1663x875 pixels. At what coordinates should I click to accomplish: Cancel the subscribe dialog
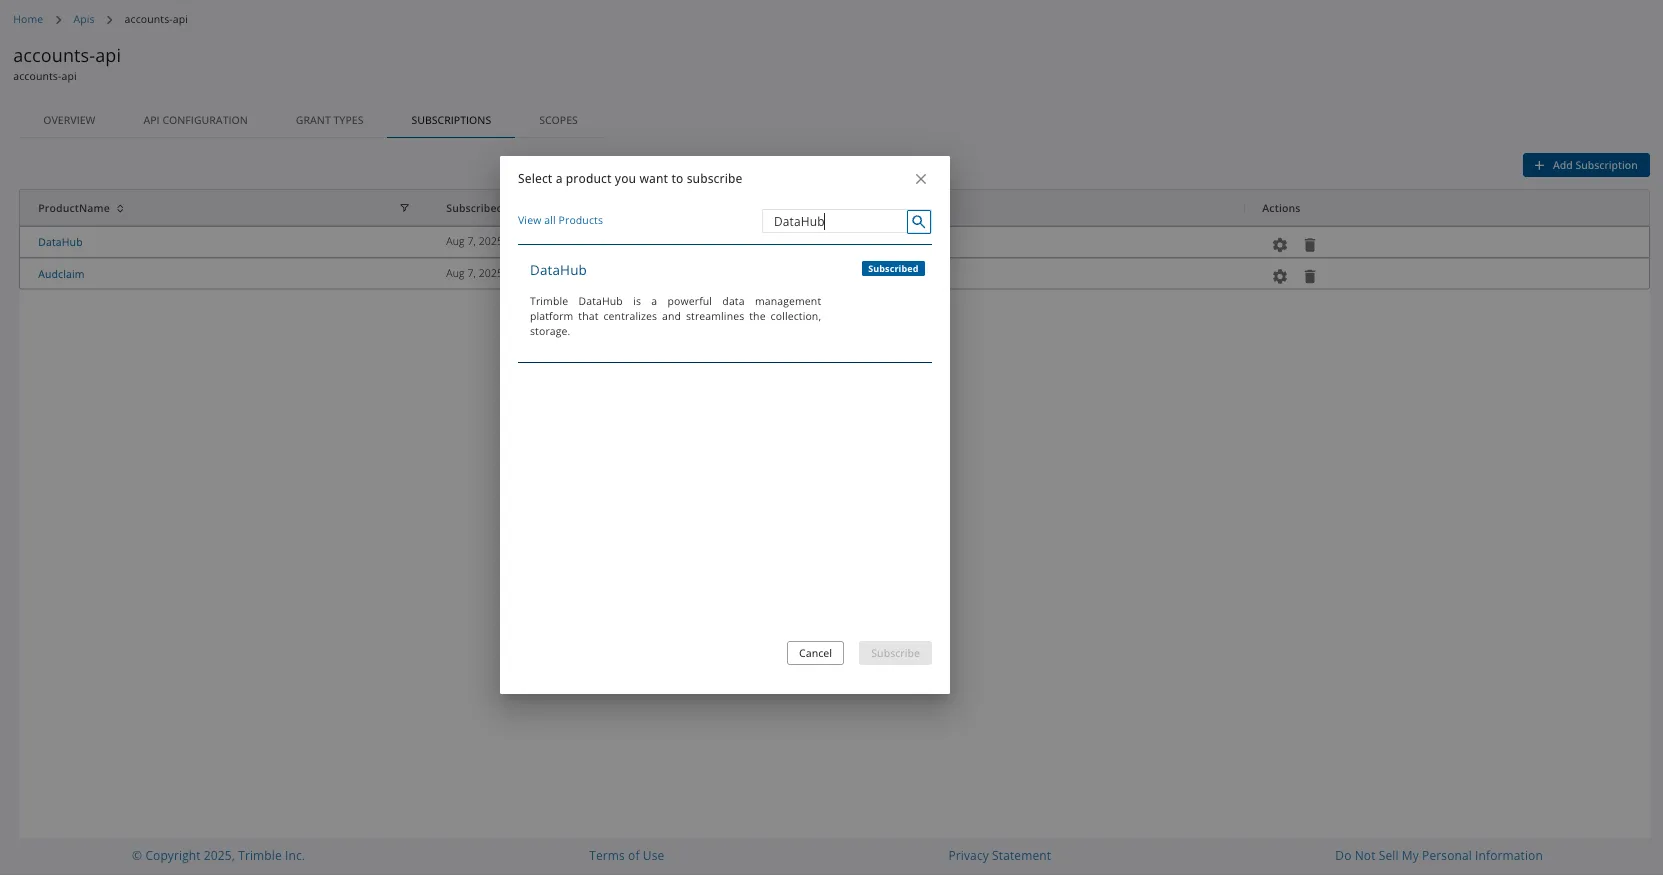(815, 653)
